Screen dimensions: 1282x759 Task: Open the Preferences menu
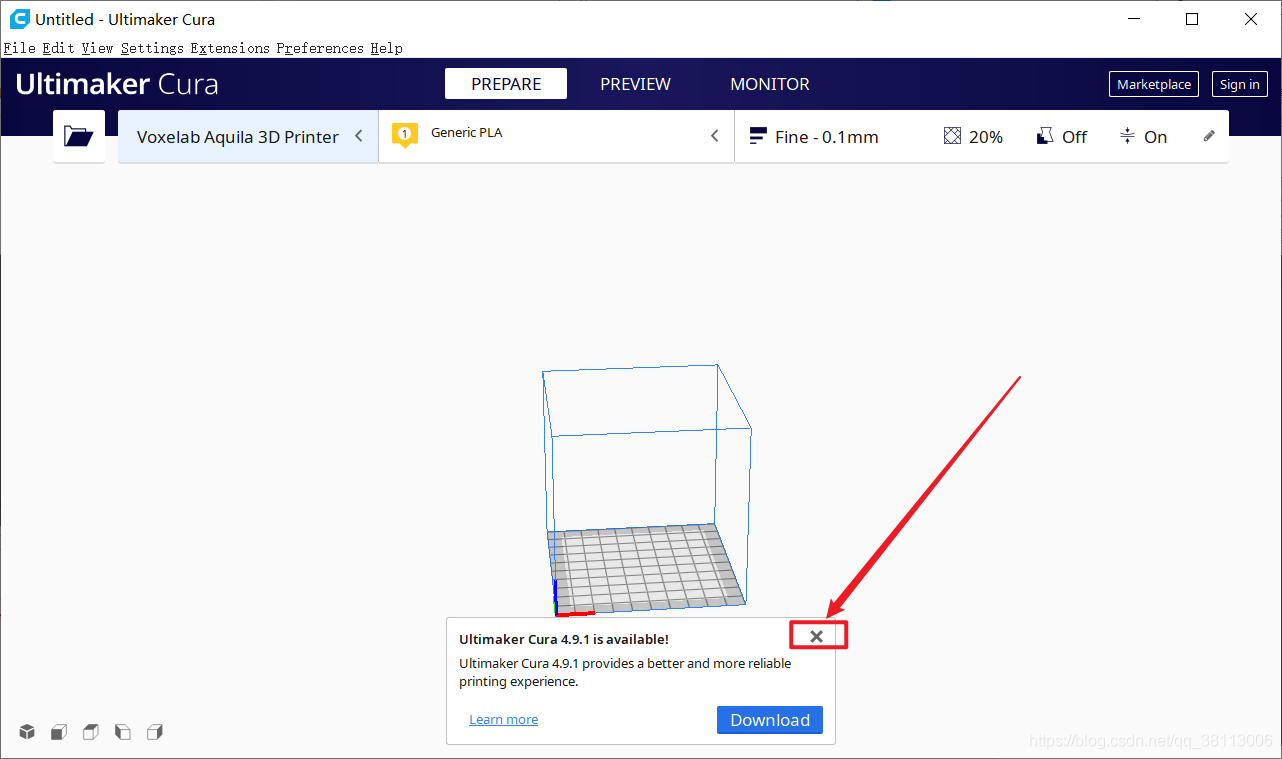[320, 48]
